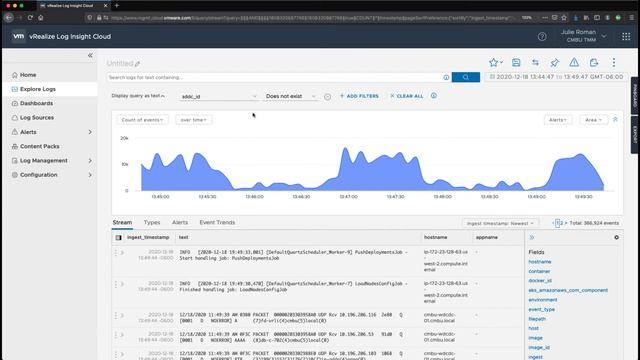
Task: Open the favorites star menu
Action: (495, 63)
